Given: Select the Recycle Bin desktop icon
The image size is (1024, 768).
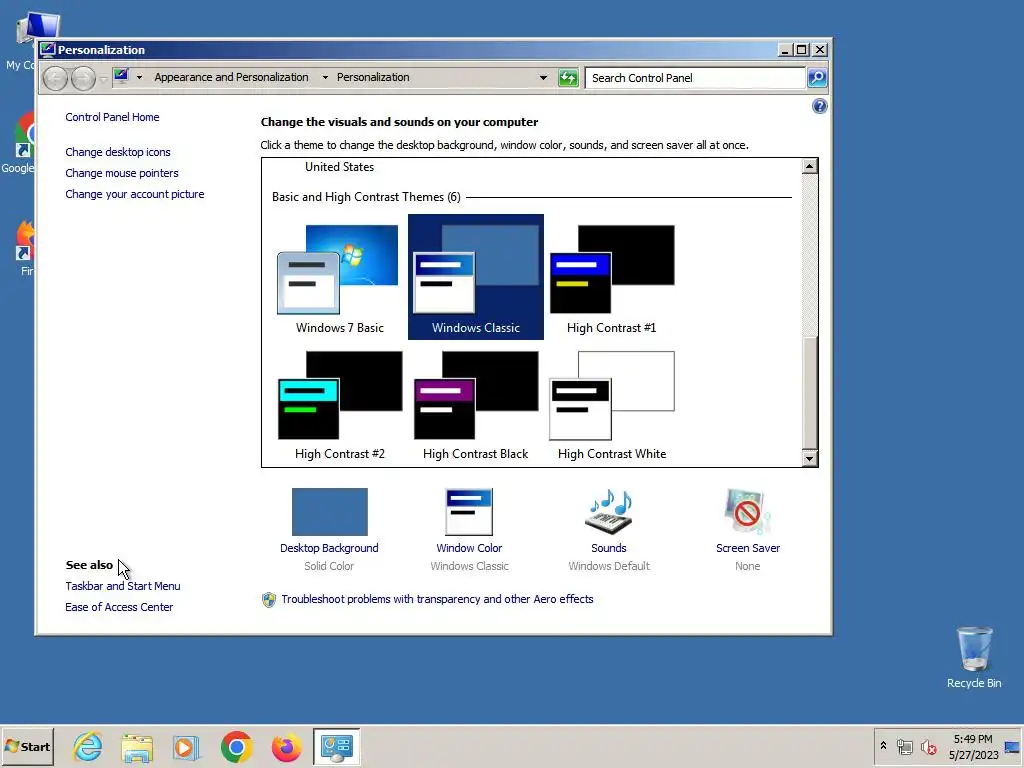Looking at the screenshot, I should tap(974, 657).
